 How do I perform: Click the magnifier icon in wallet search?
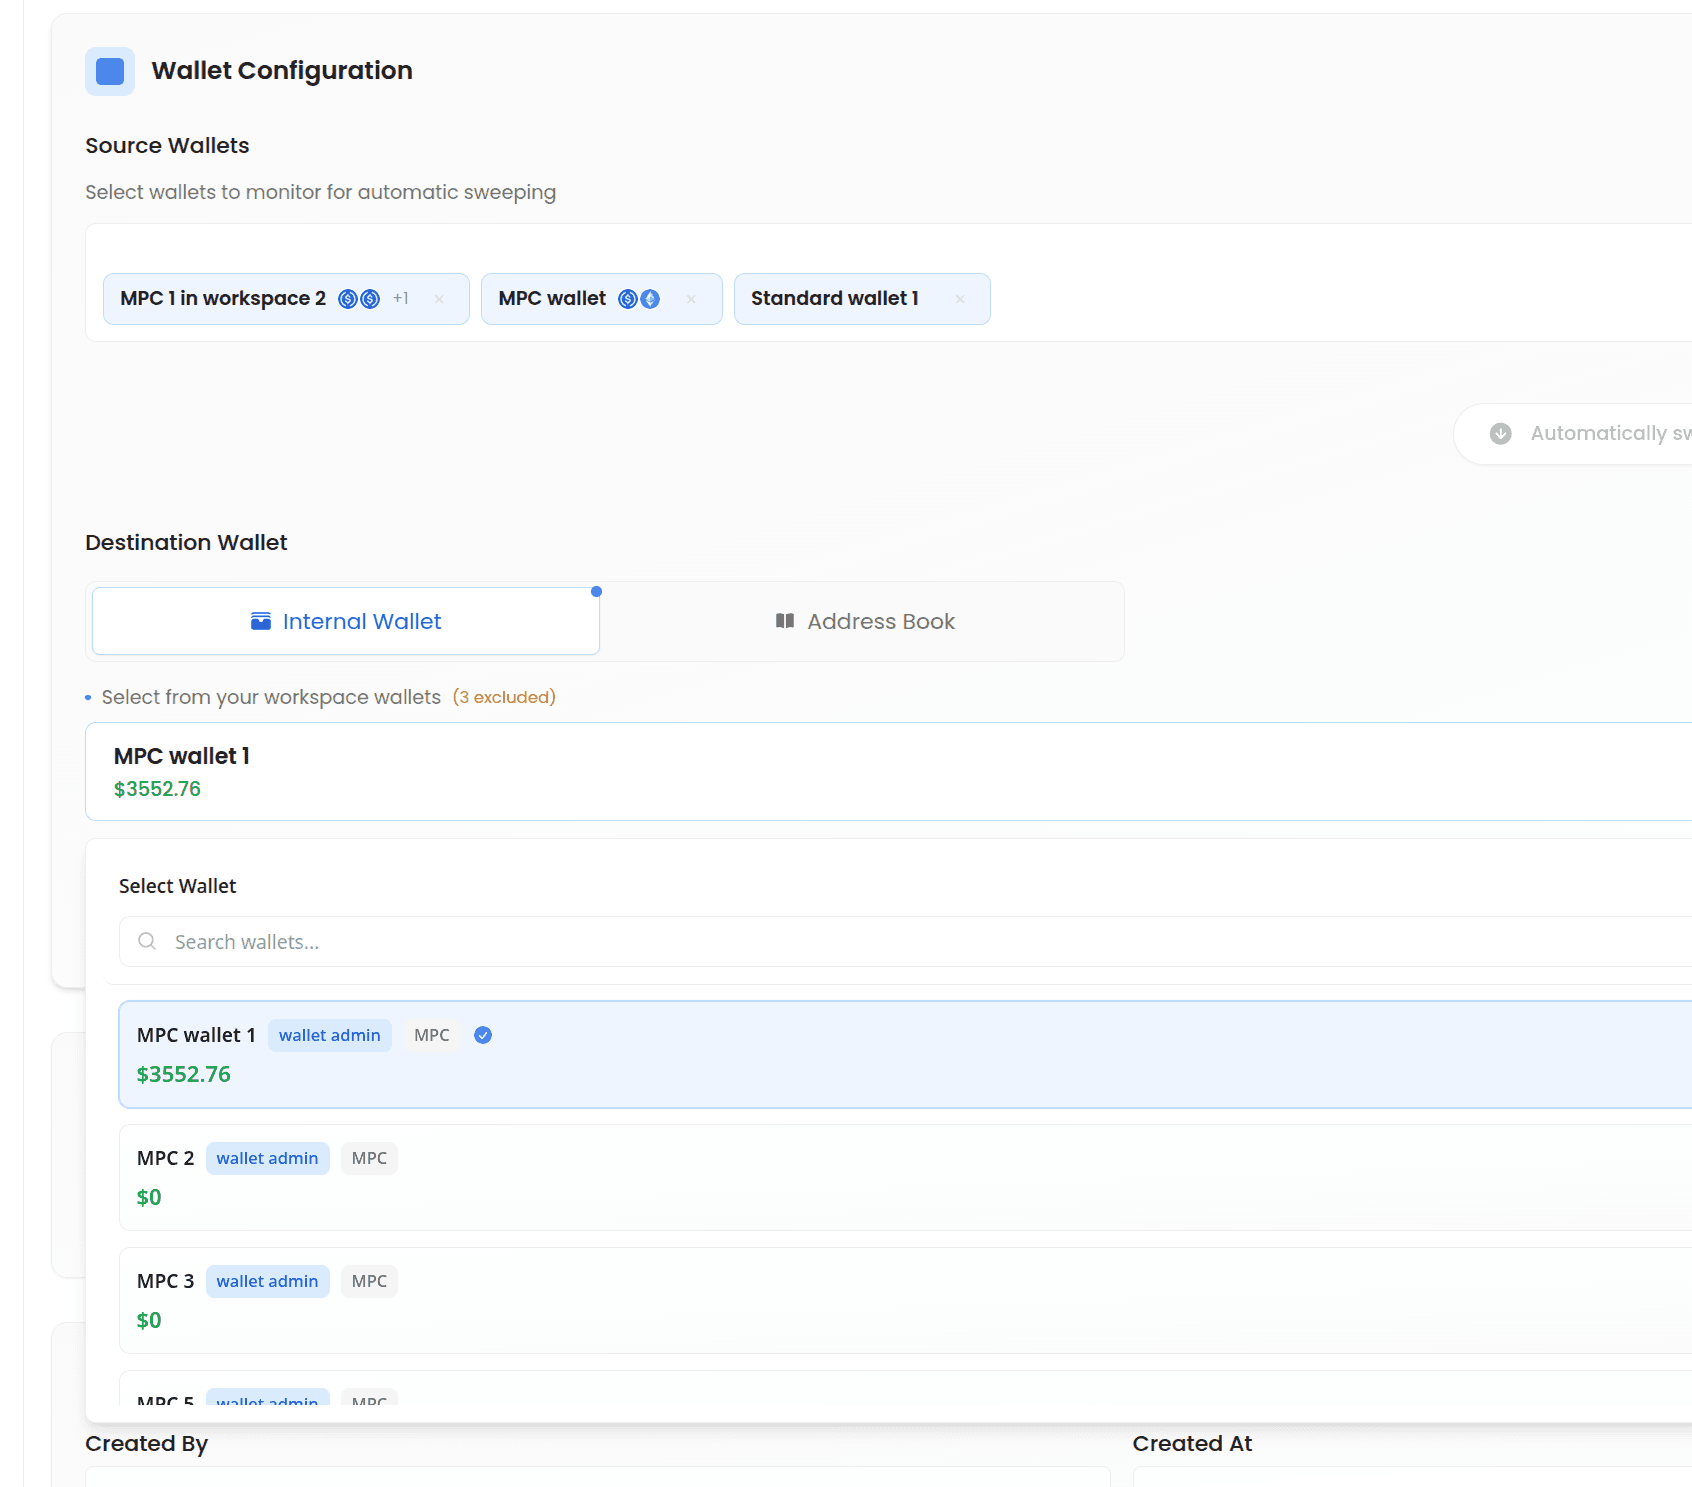click(147, 941)
